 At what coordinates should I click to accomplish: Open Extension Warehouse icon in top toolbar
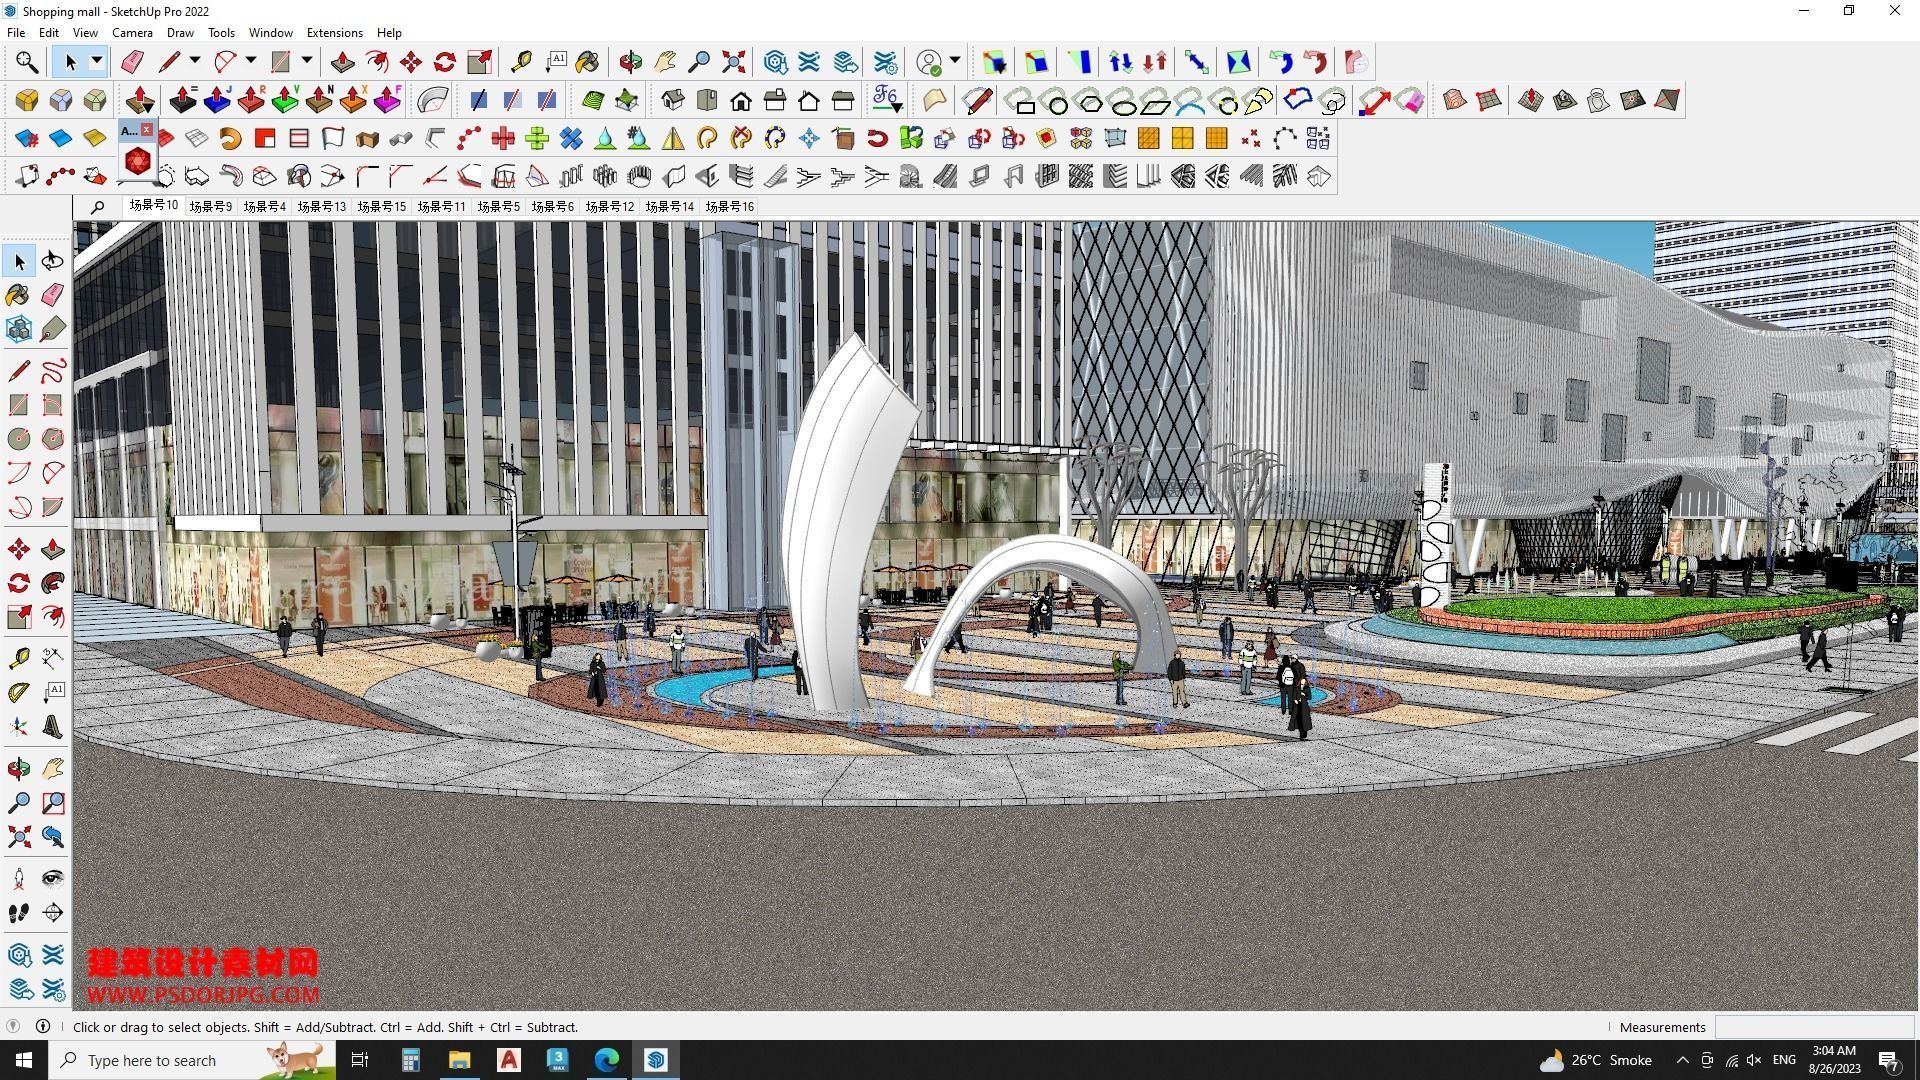[x=809, y=62]
